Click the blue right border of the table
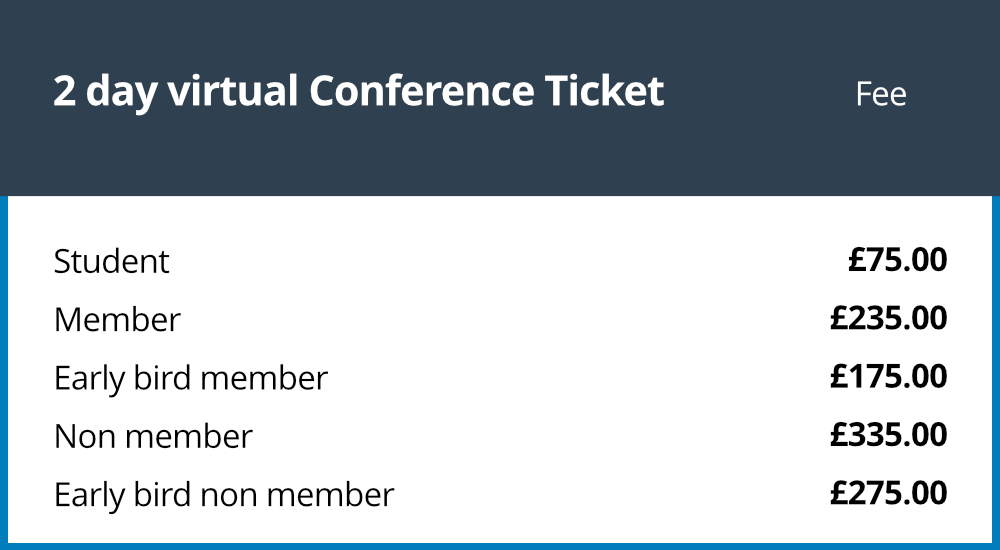1000x550 pixels. (996, 370)
